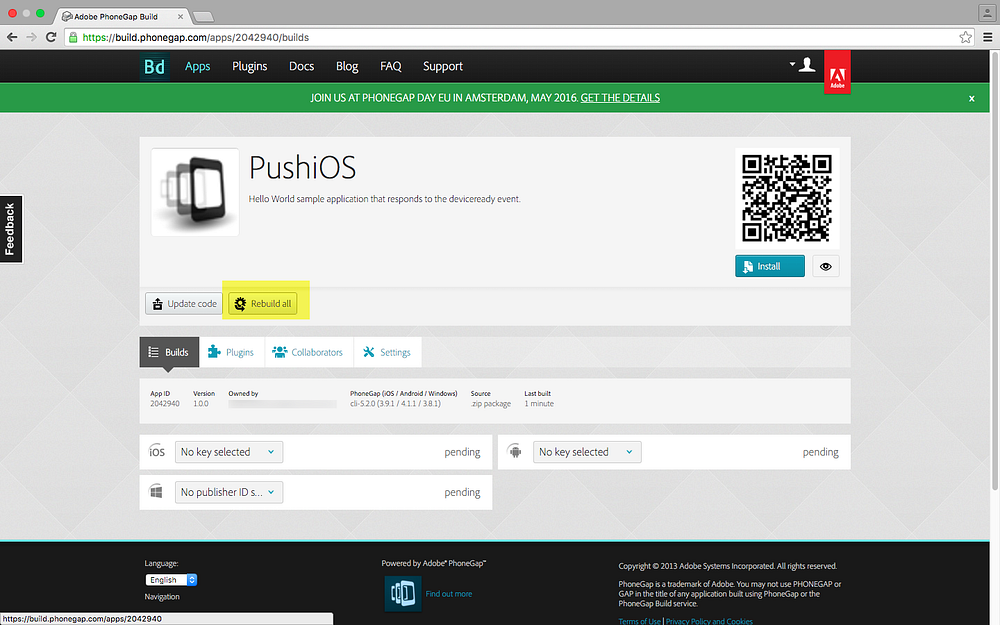
Task: Open the user account profile icon
Action: (x=807, y=64)
